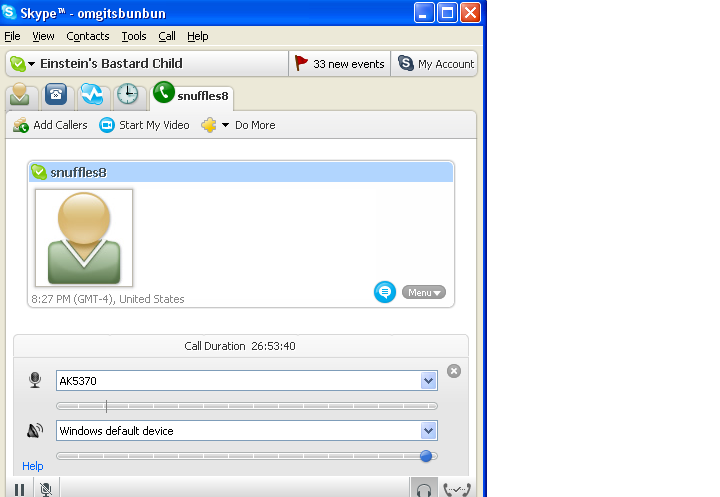Open the History clock tab
This screenshot has width=720, height=497.
coord(127,95)
